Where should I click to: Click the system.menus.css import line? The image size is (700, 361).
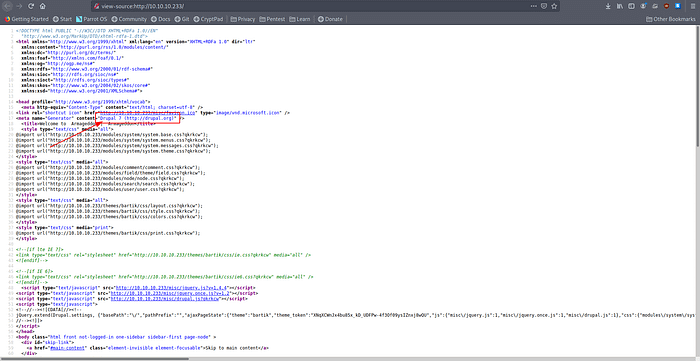pyautogui.click(x=113, y=140)
